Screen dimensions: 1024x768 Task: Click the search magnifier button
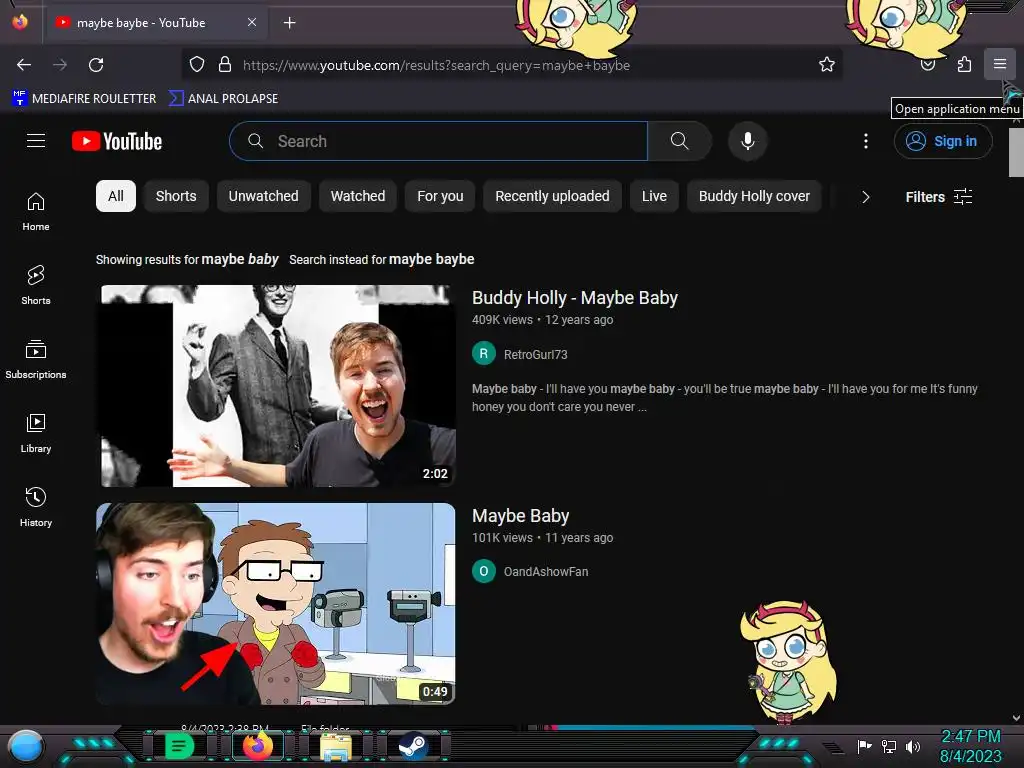679,141
